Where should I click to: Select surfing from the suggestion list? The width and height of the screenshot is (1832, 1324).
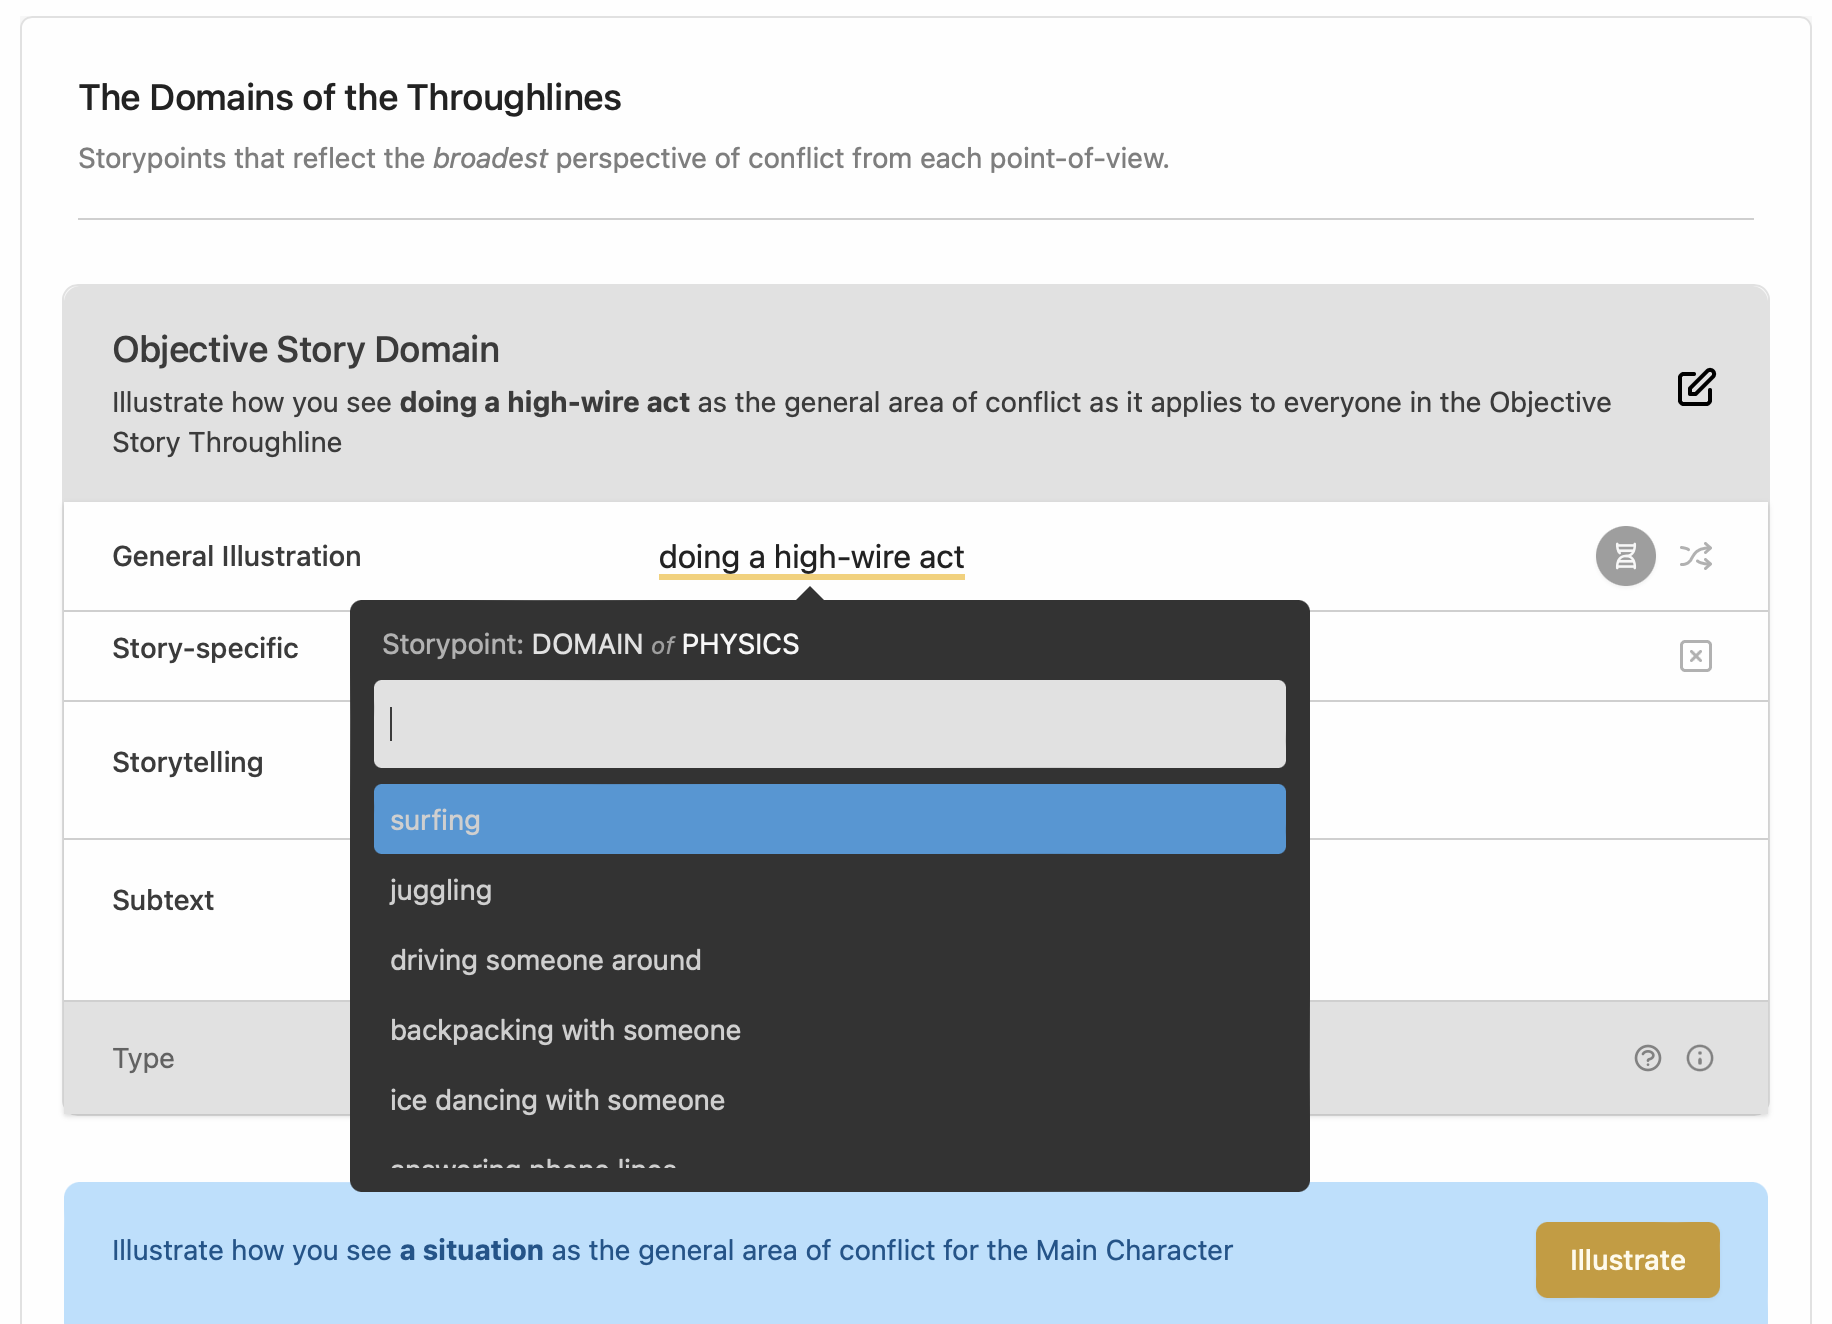[830, 819]
